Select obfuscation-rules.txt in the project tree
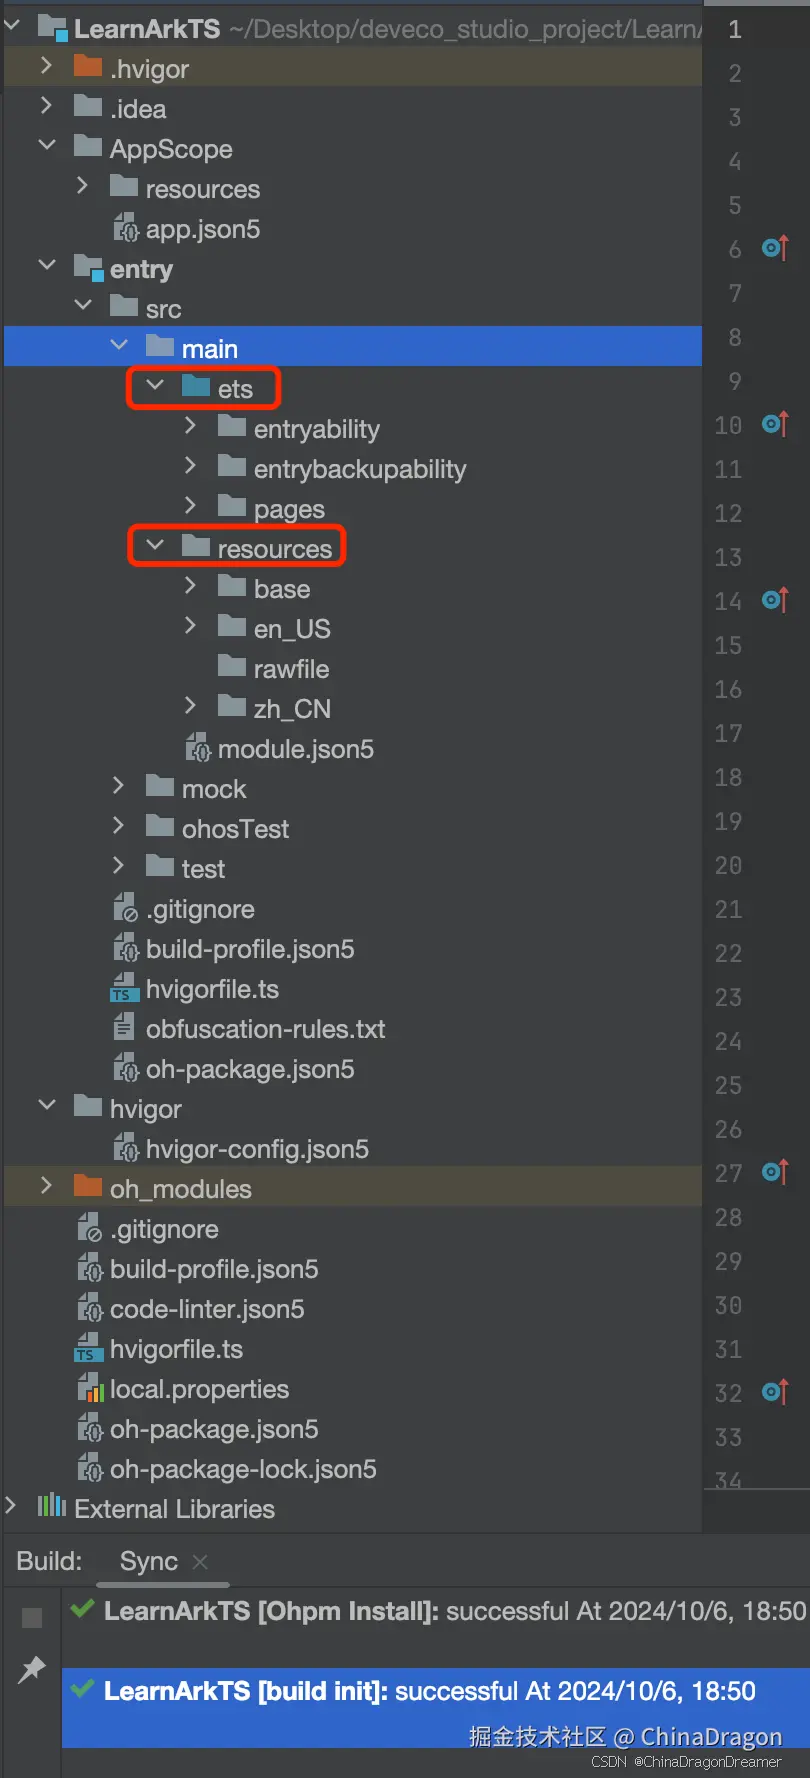 (x=265, y=1029)
